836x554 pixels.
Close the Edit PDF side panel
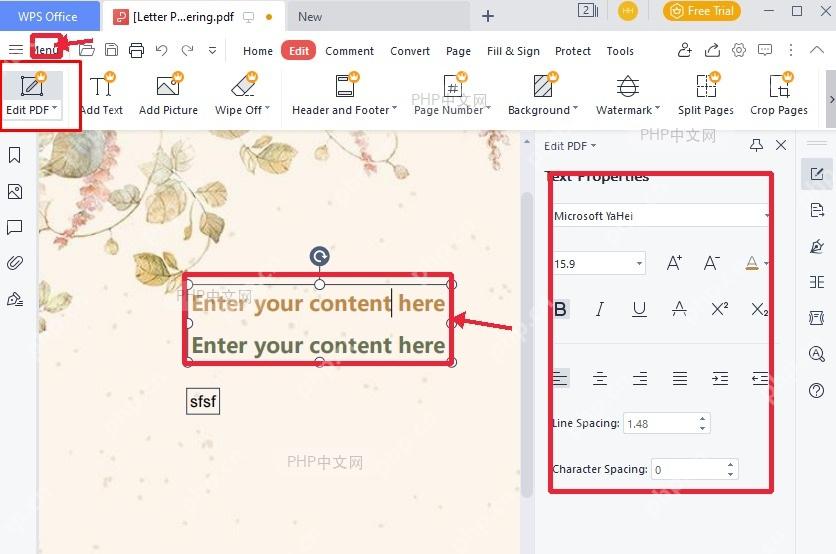tap(781, 145)
